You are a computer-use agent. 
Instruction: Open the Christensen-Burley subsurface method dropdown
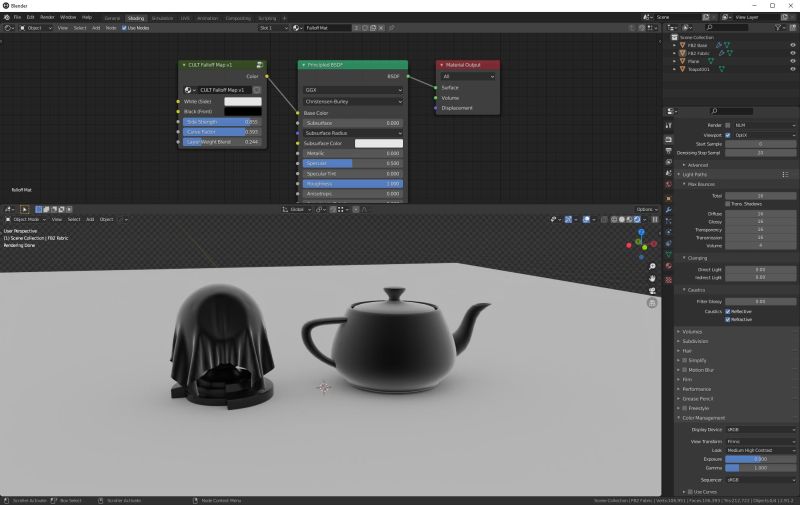point(353,102)
